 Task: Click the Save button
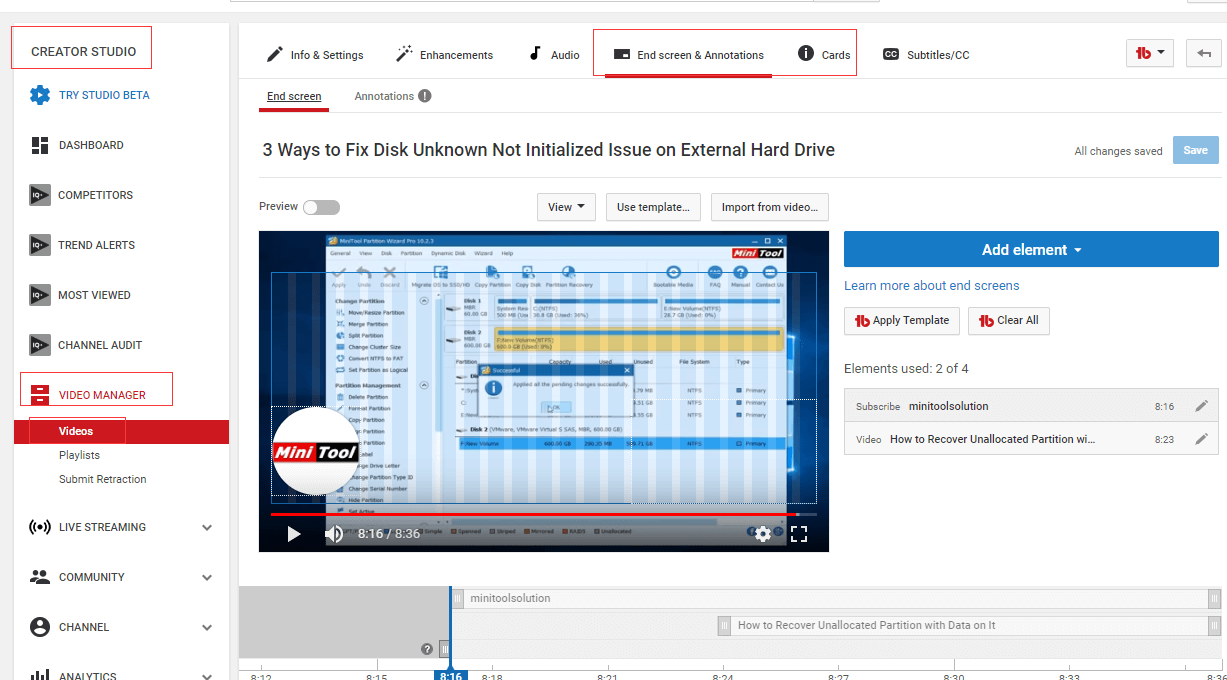(1196, 150)
